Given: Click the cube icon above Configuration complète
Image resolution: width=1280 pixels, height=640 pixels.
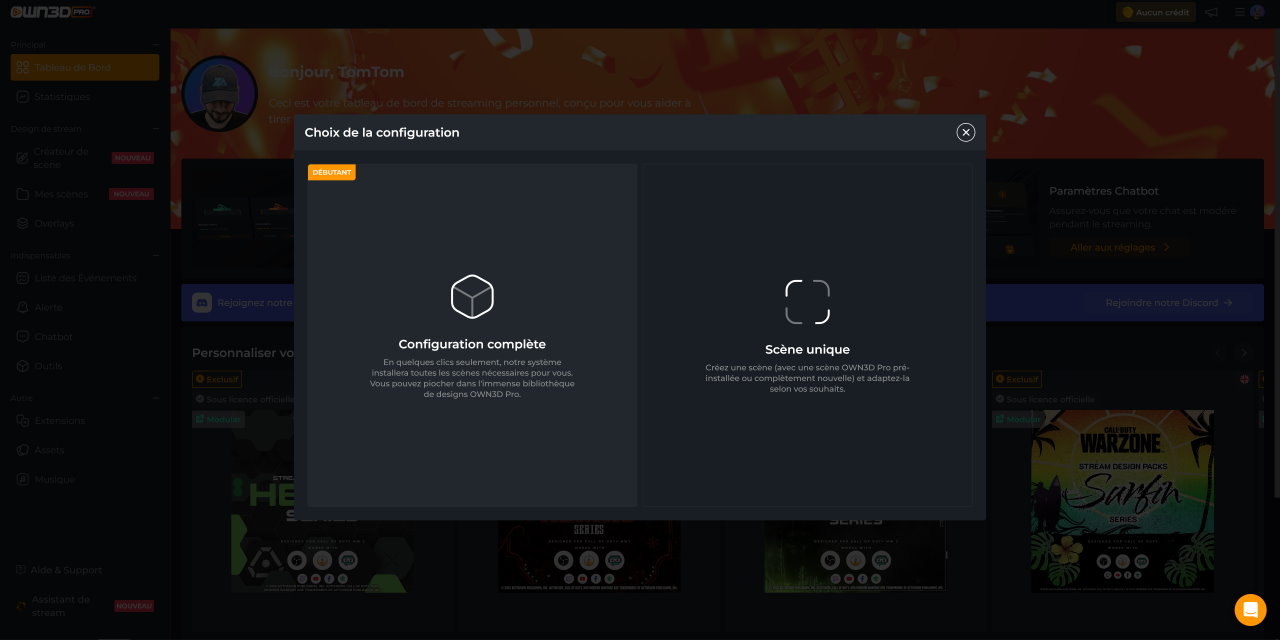Looking at the screenshot, I should coord(472,296).
